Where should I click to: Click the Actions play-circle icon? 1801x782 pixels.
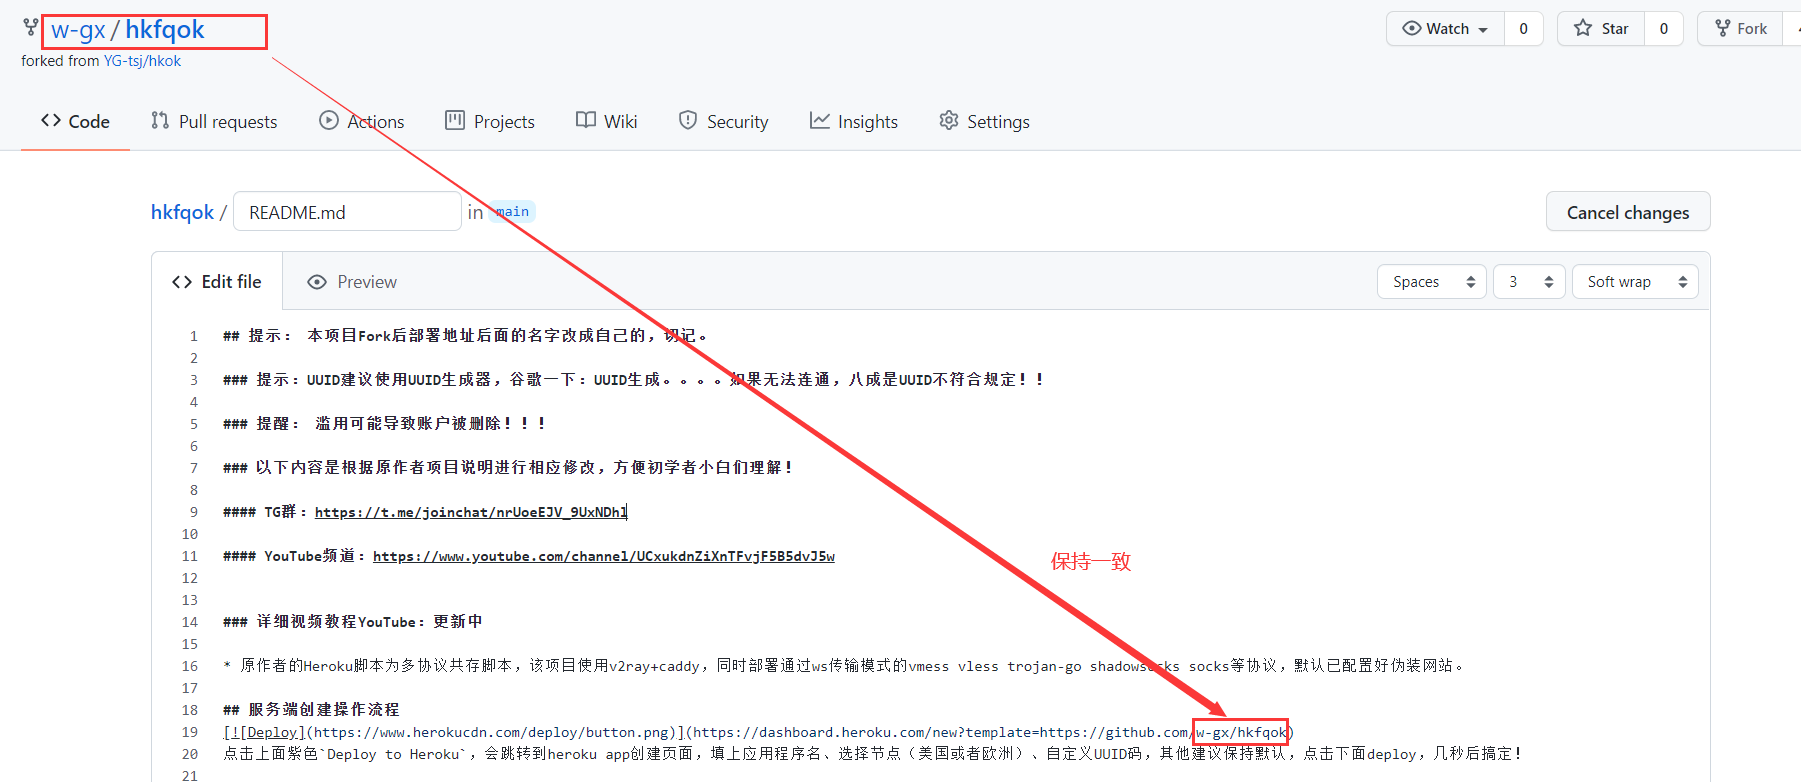click(328, 120)
